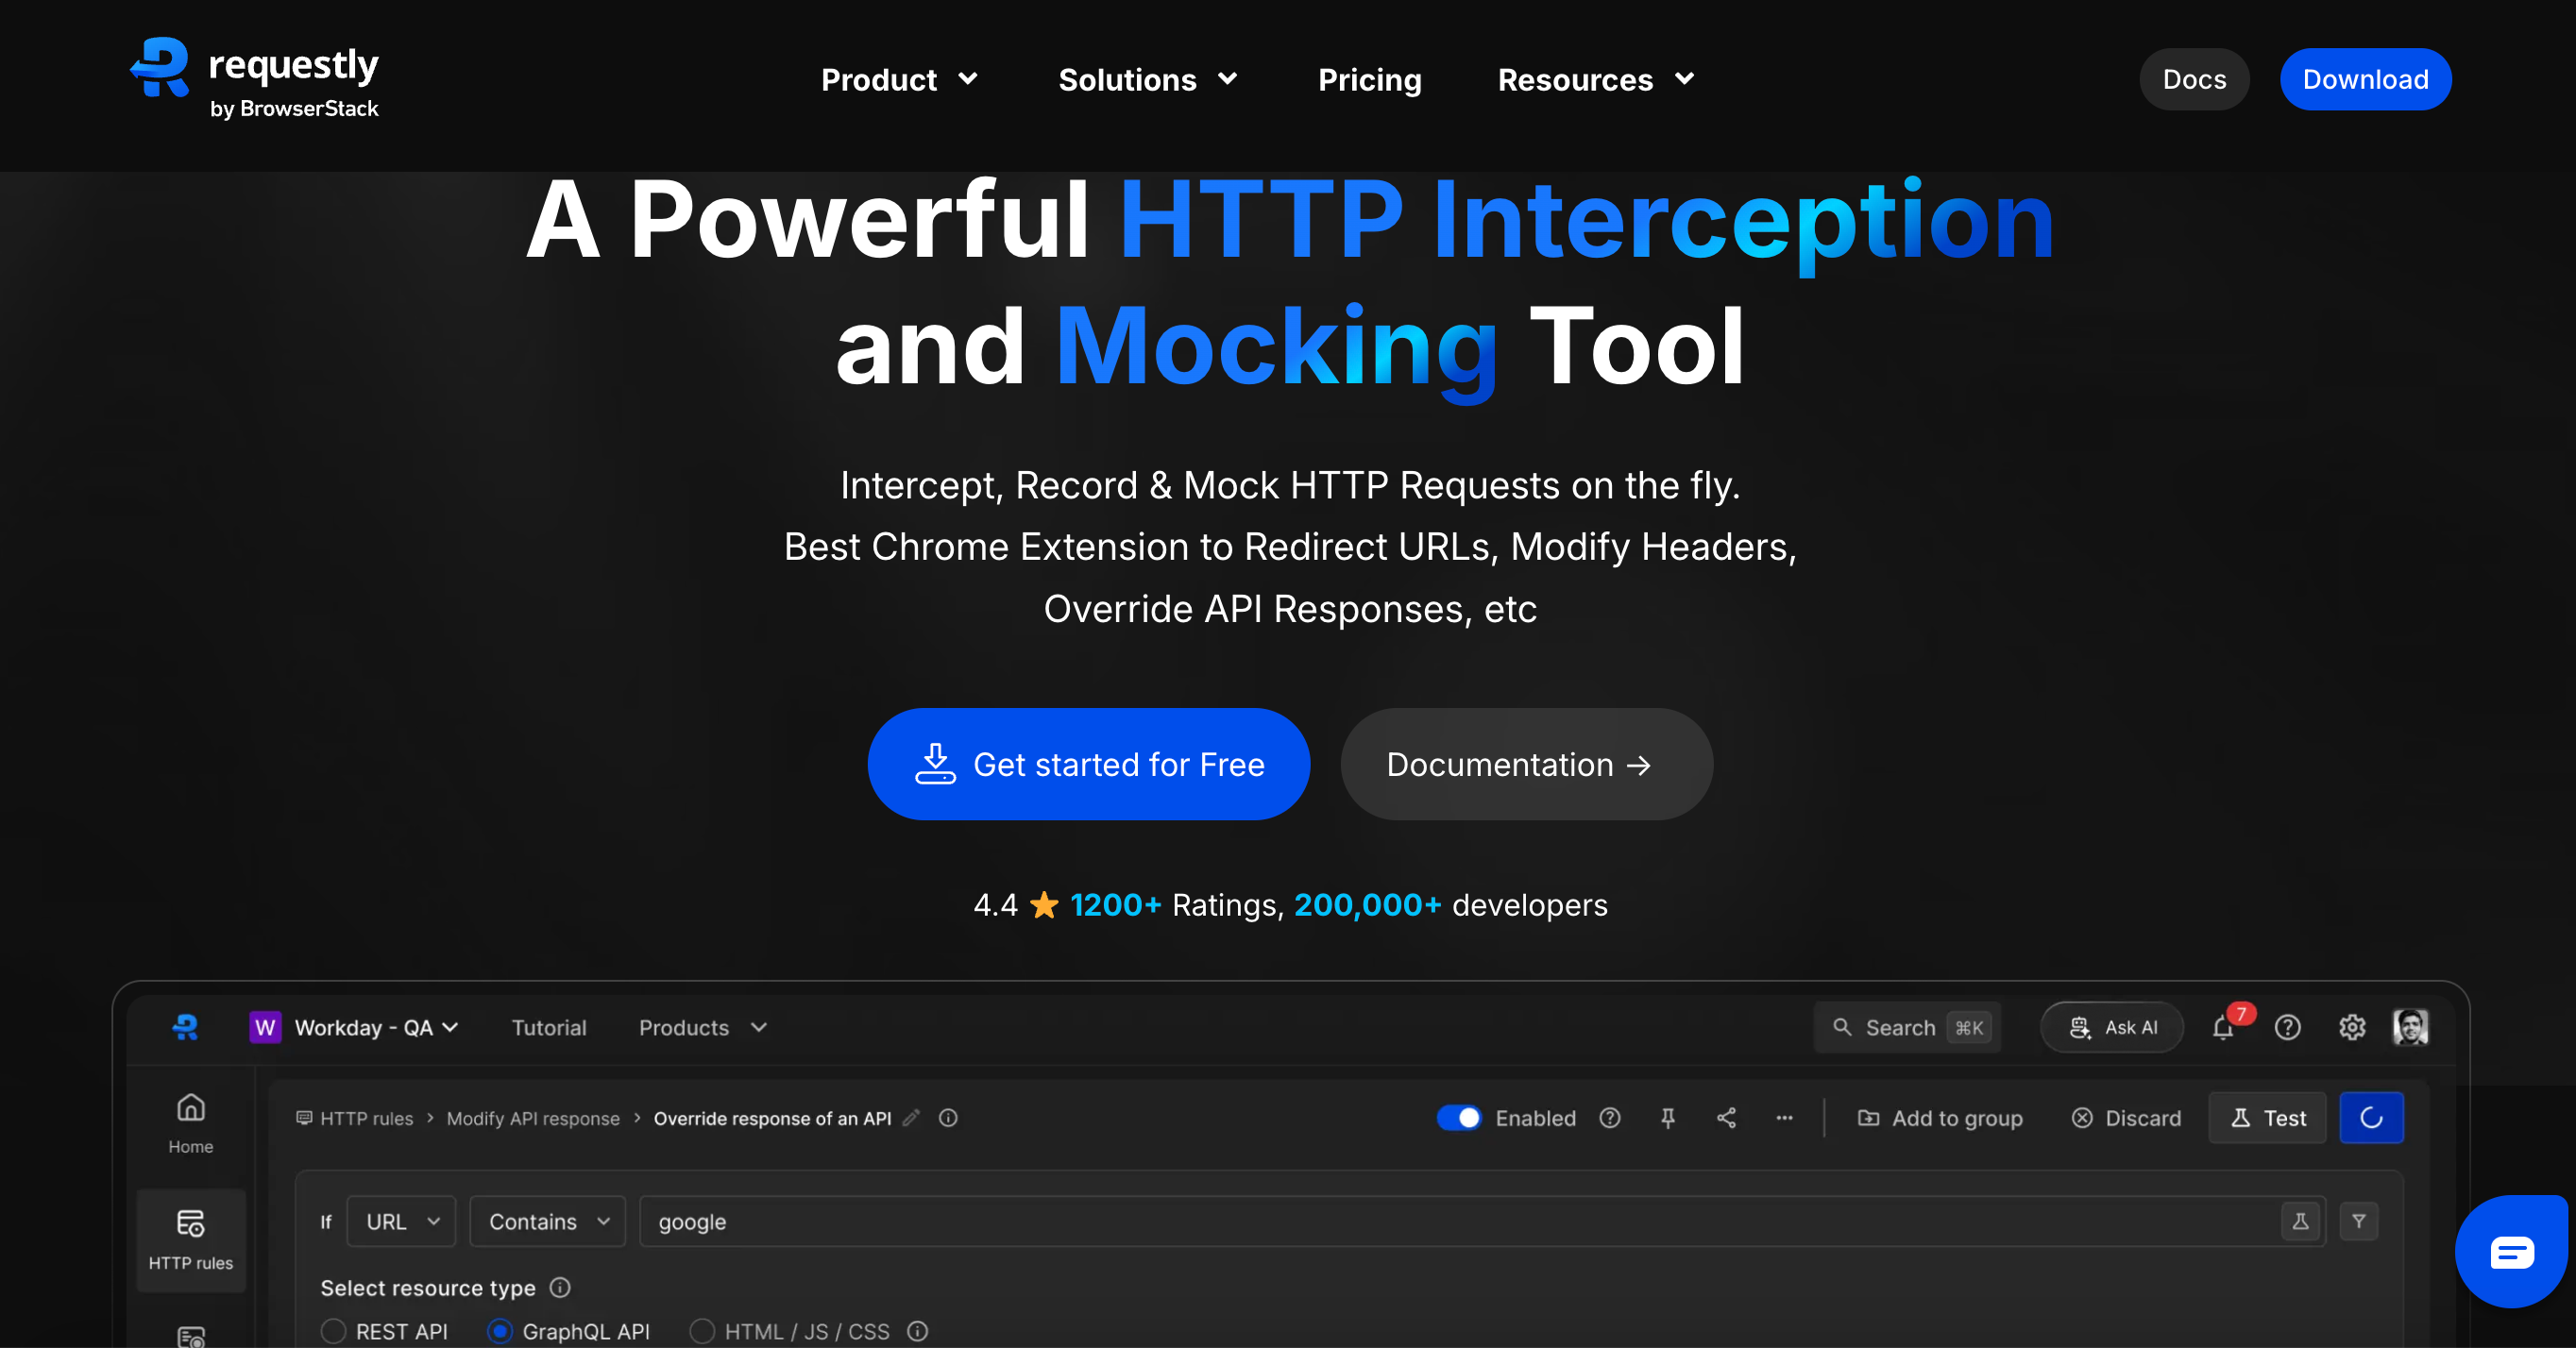The width and height of the screenshot is (2576, 1348).
Task: Click the share rule icon
Action: tap(1726, 1118)
